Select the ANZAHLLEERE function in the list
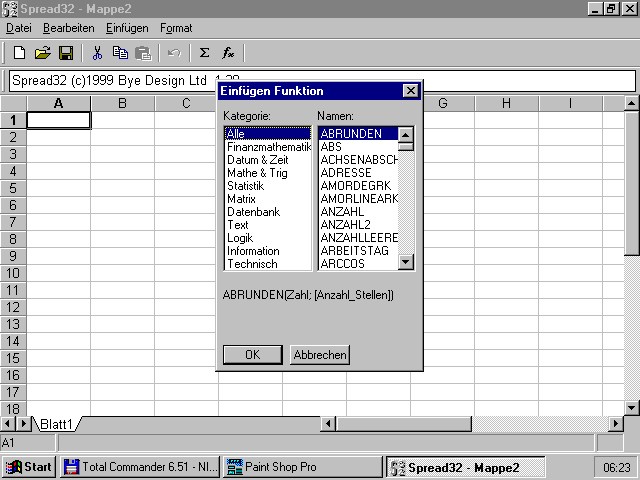 tap(358, 238)
